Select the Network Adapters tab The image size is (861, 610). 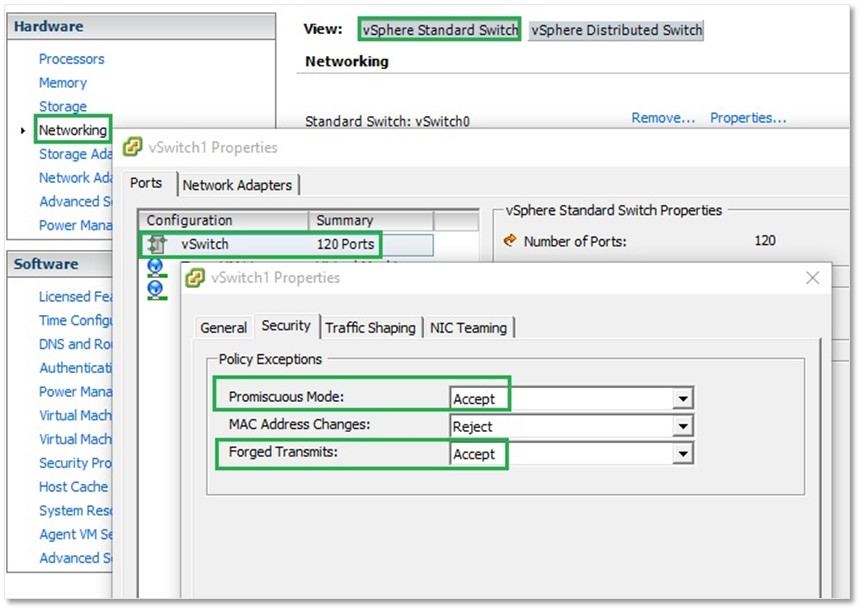point(237,185)
